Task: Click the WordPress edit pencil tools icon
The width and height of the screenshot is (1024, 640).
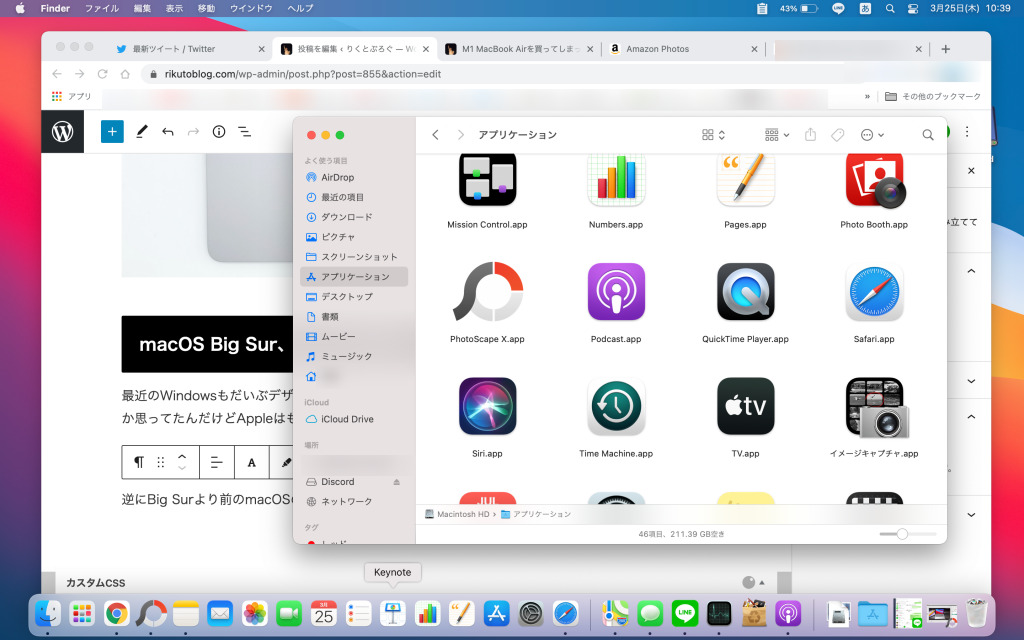Action: pyautogui.click(x=141, y=132)
